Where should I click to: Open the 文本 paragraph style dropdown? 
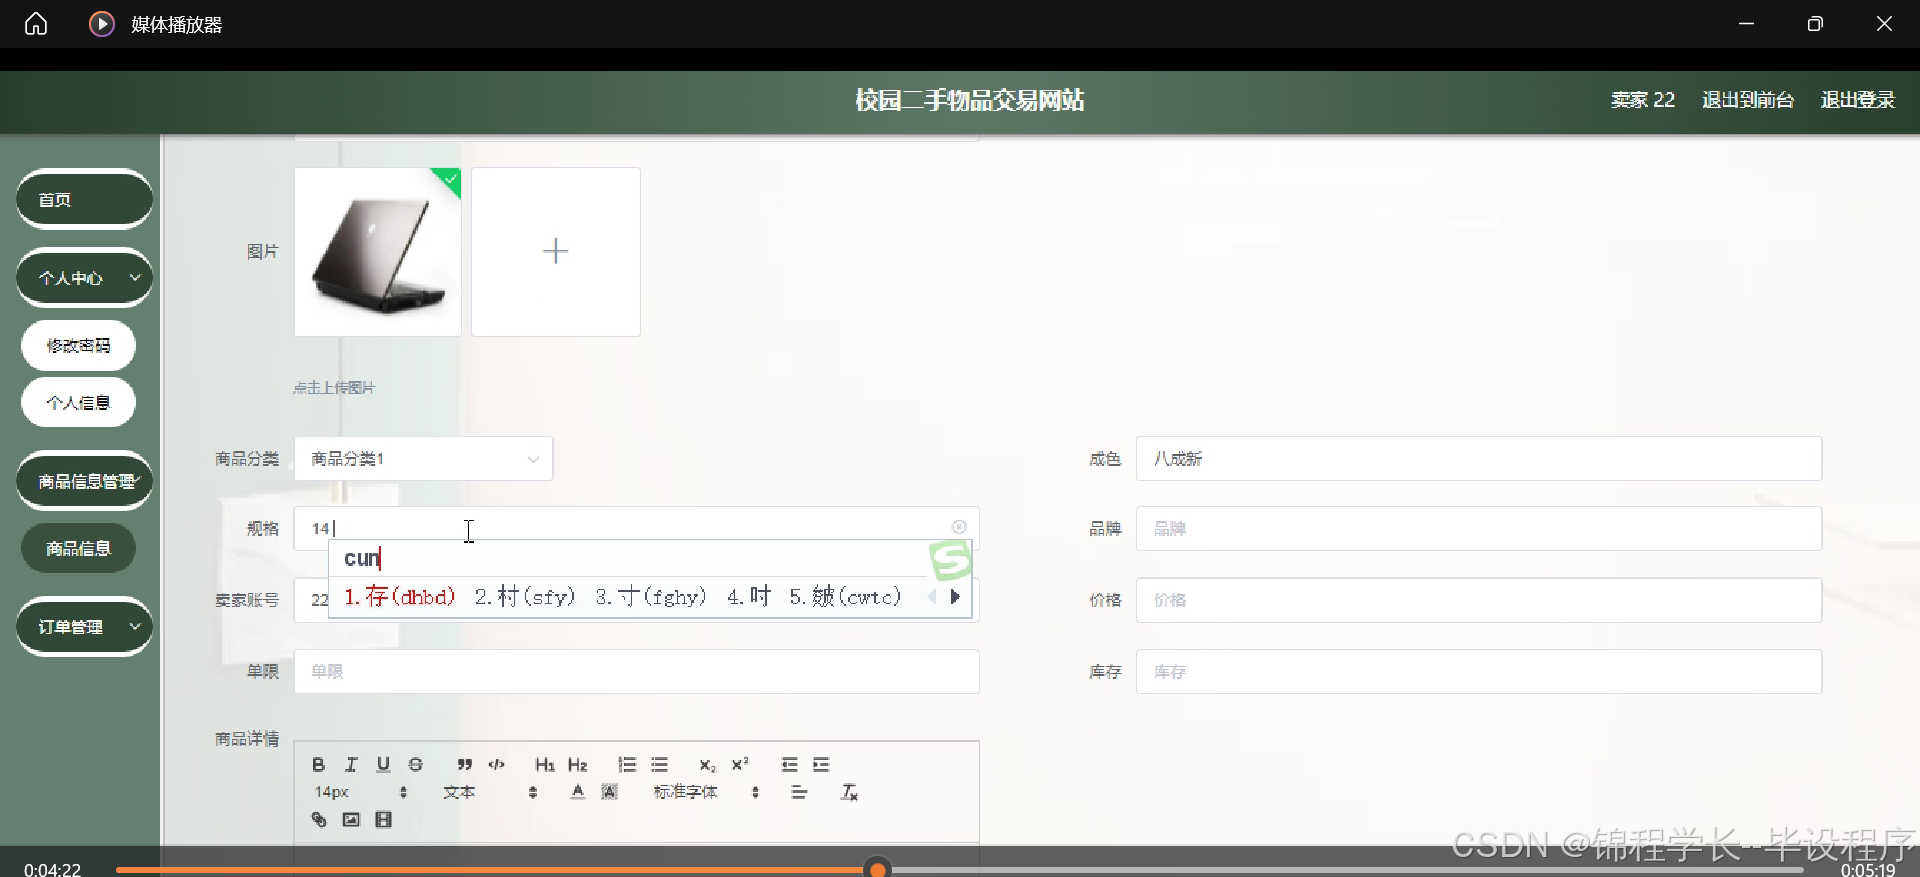(x=490, y=792)
